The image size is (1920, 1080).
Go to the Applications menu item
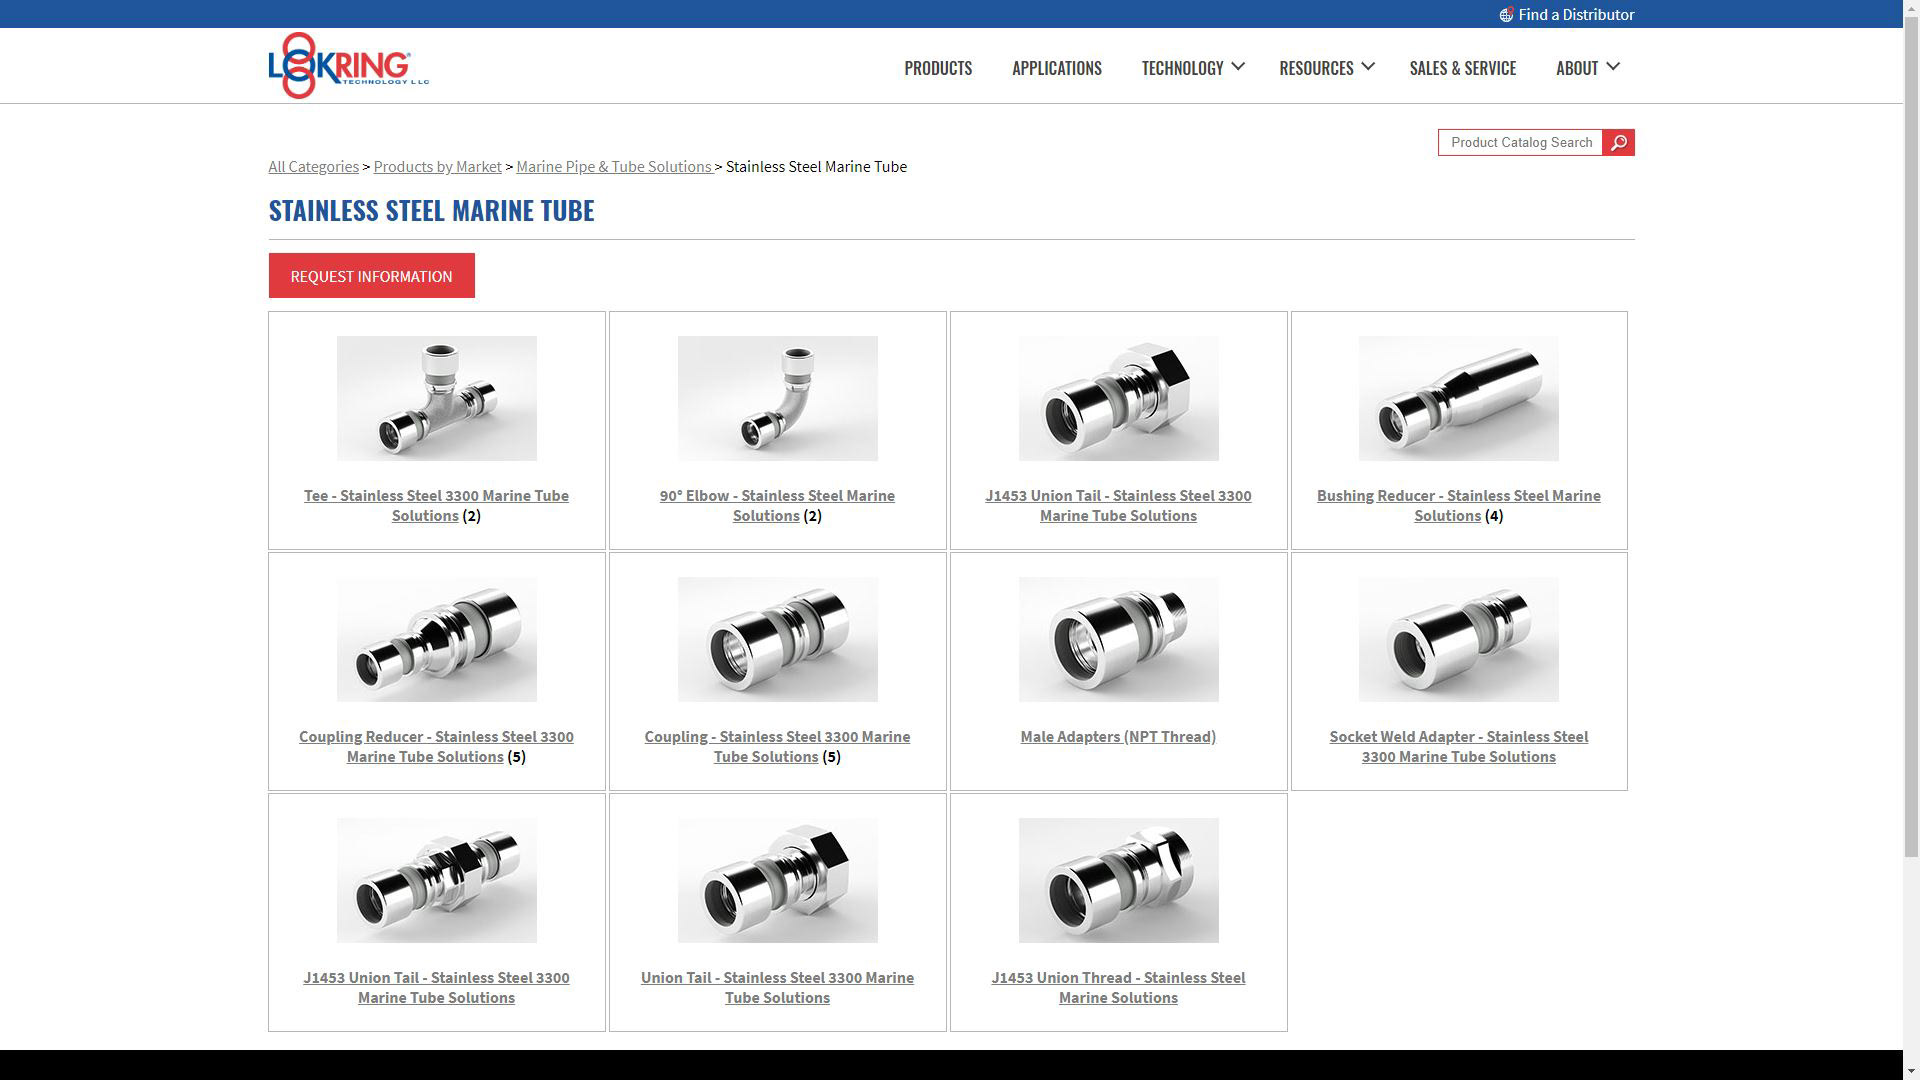coord(1056,68)
